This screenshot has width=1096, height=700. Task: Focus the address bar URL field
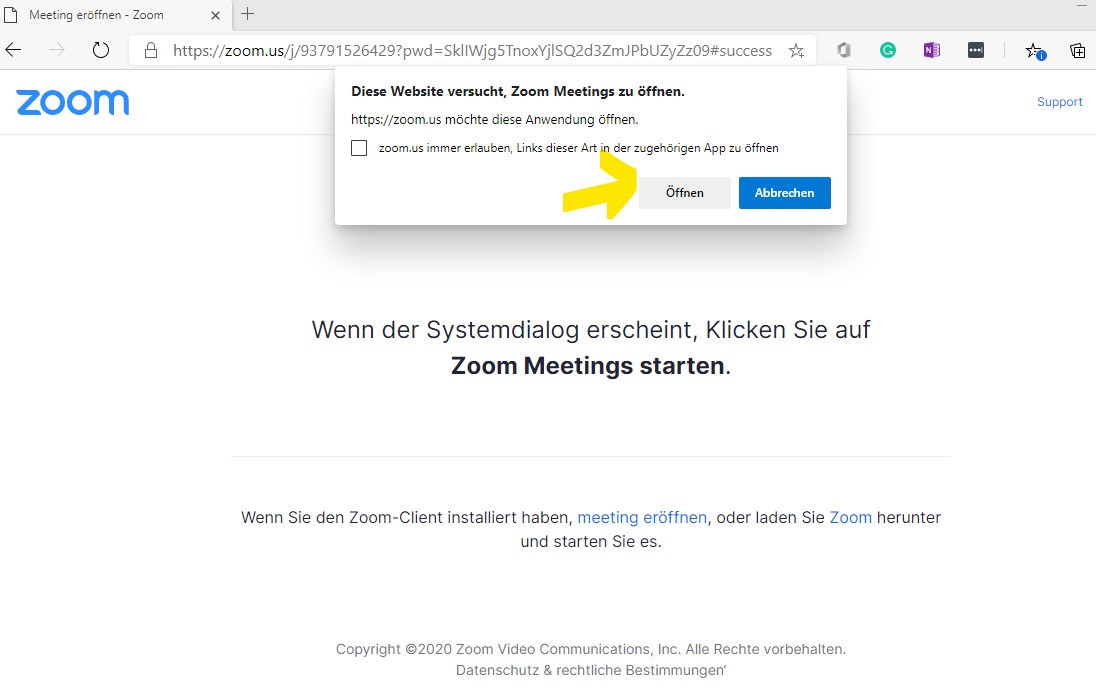[x=472, y=50]
